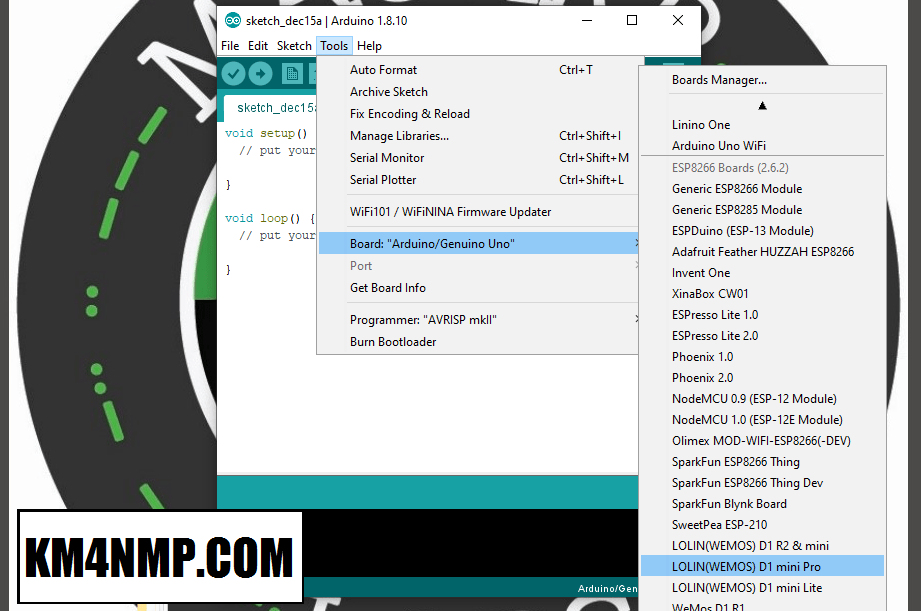Click the New sketch document icon
921x611 pixels.
click(x=292, y=73)
